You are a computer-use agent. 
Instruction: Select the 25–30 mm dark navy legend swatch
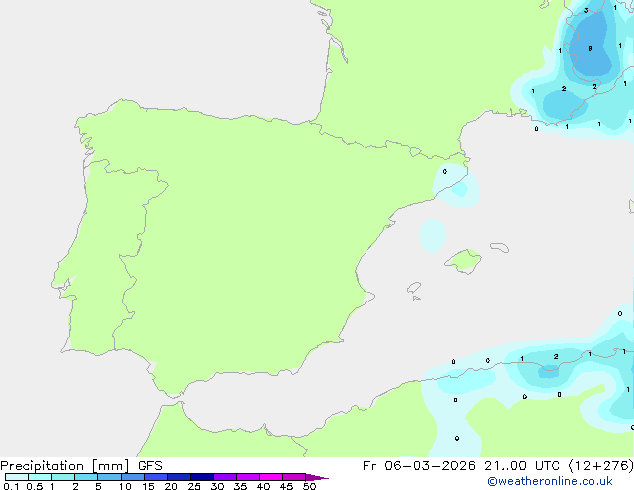click(x=202, y=477)
